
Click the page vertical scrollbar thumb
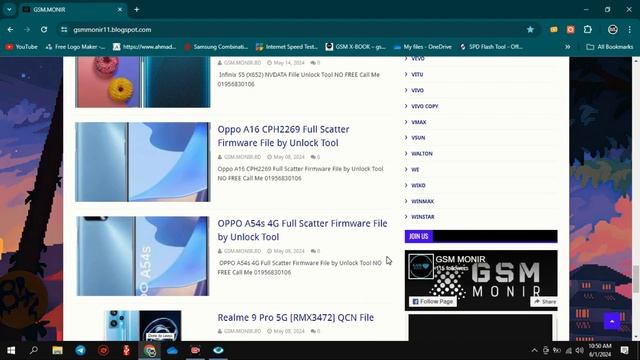coord(636,279)
